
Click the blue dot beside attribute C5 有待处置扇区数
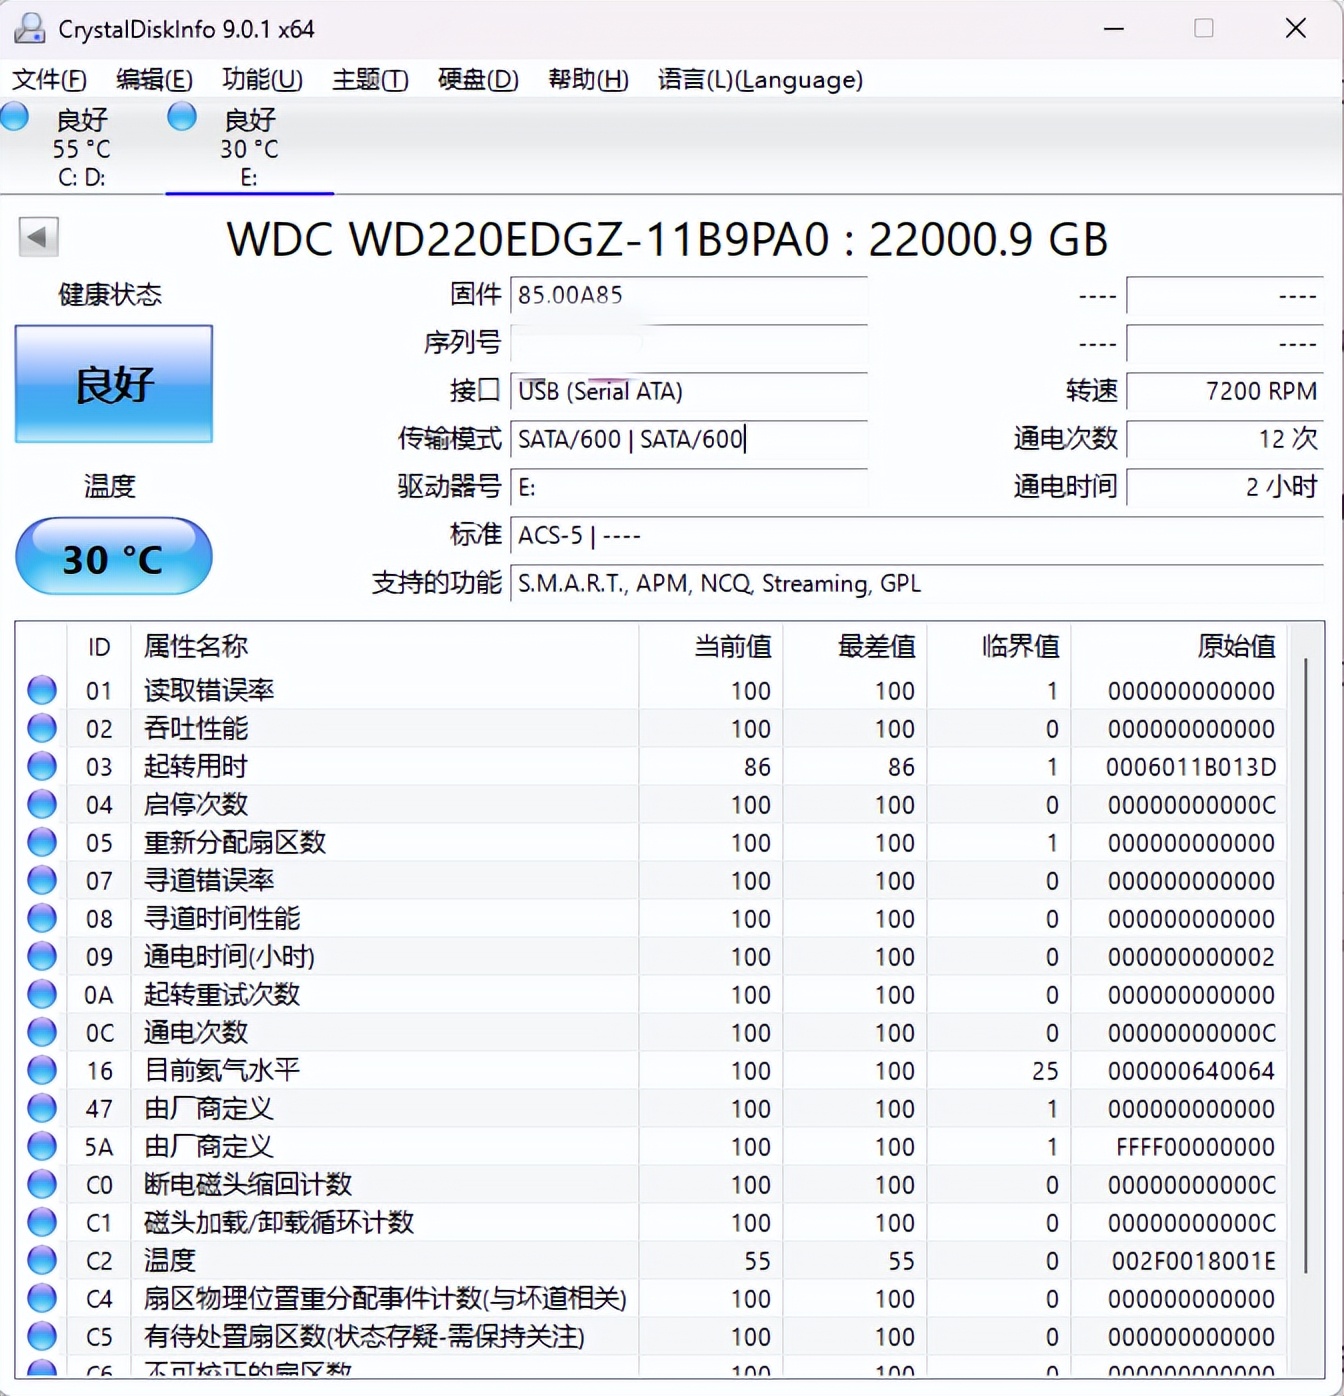coord(41,1336)
